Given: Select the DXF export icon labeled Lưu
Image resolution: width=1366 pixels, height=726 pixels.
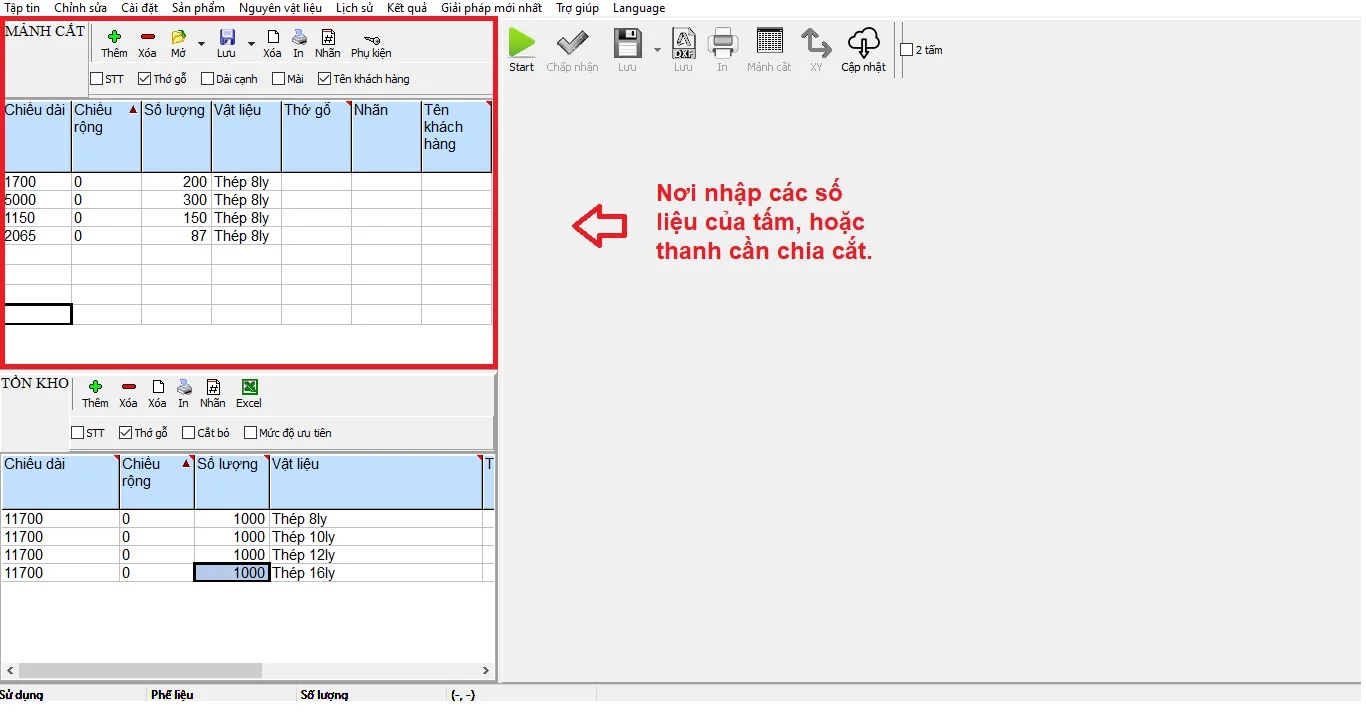Looking at the screenshot, I should coord(684,44).
